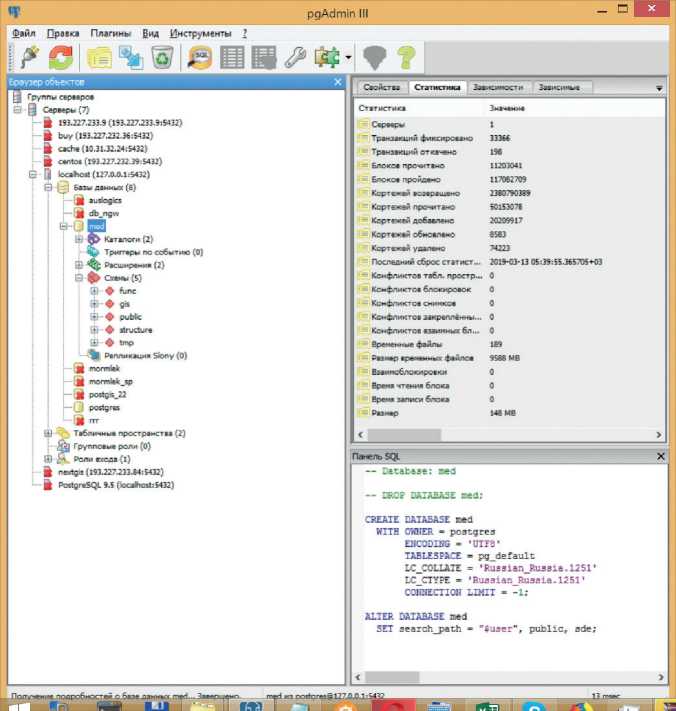Screen dimensions: 676x711
Task: Open properties of the selected object
Action: (99, 58)
